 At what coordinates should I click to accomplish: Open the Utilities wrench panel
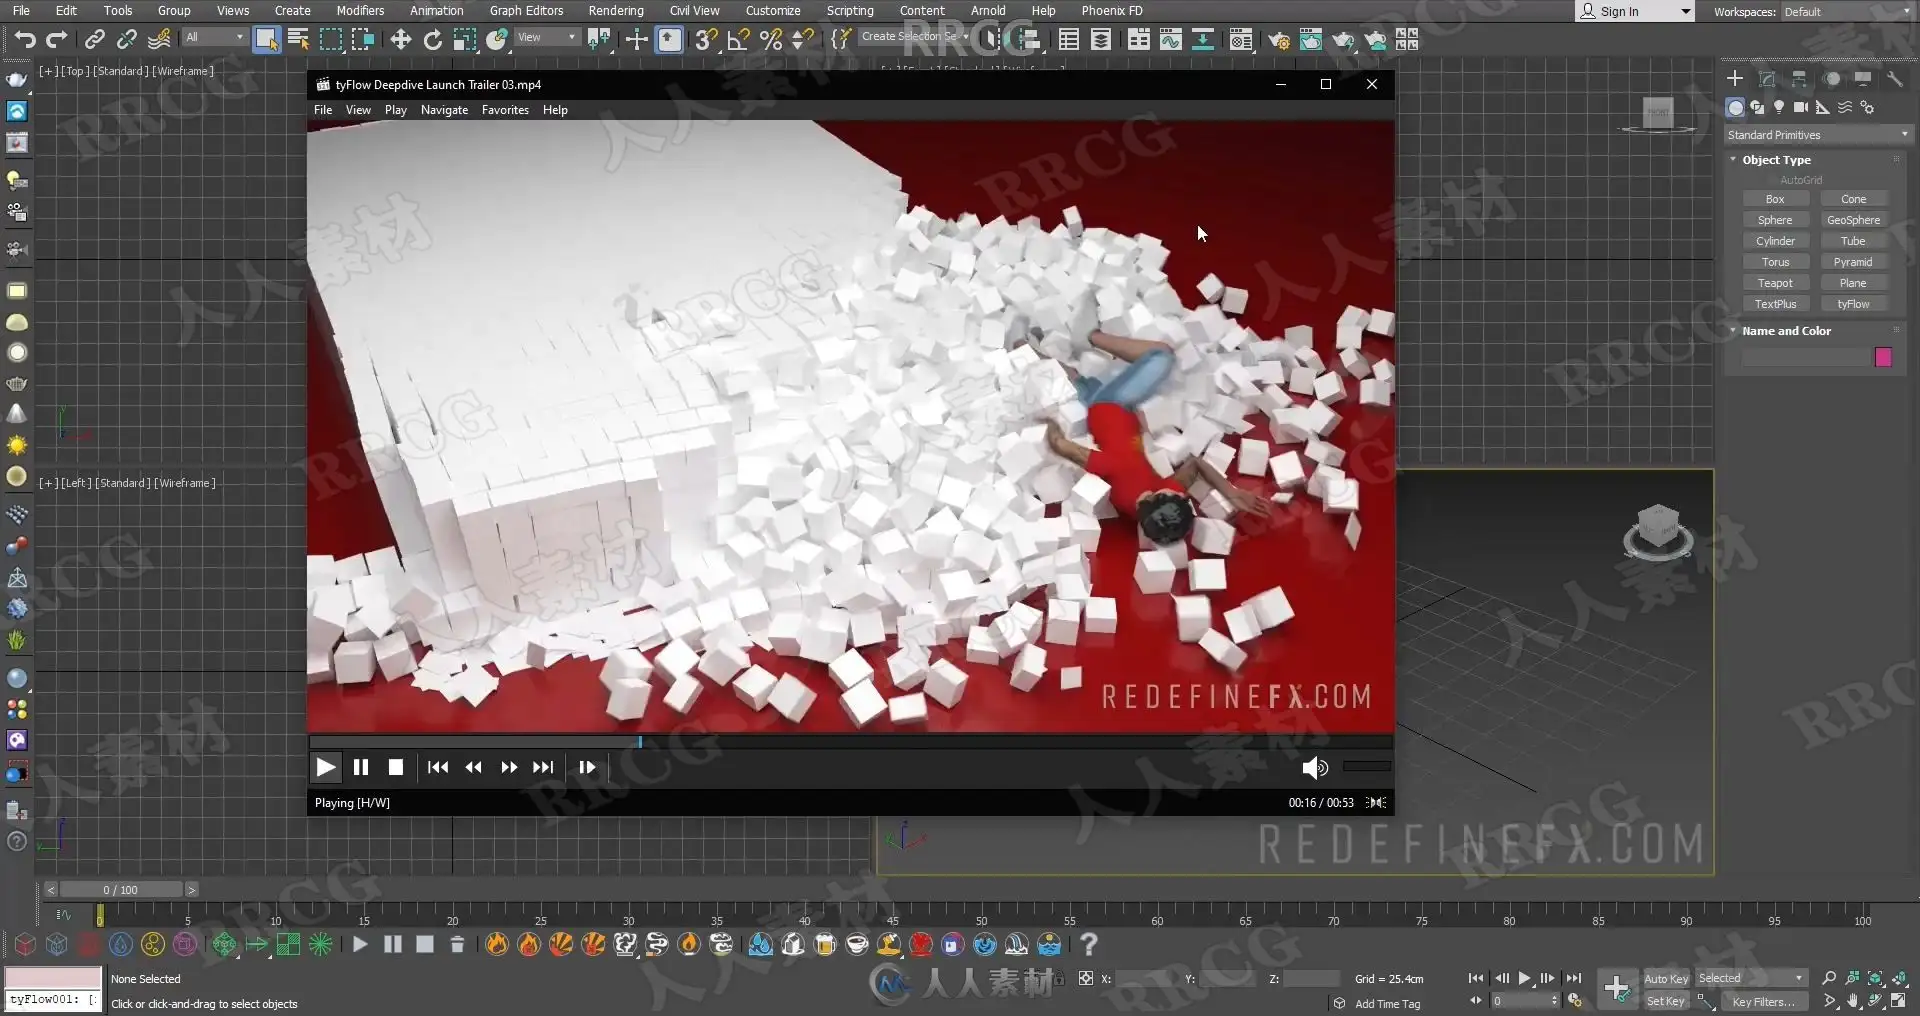tap(1894, 79)
